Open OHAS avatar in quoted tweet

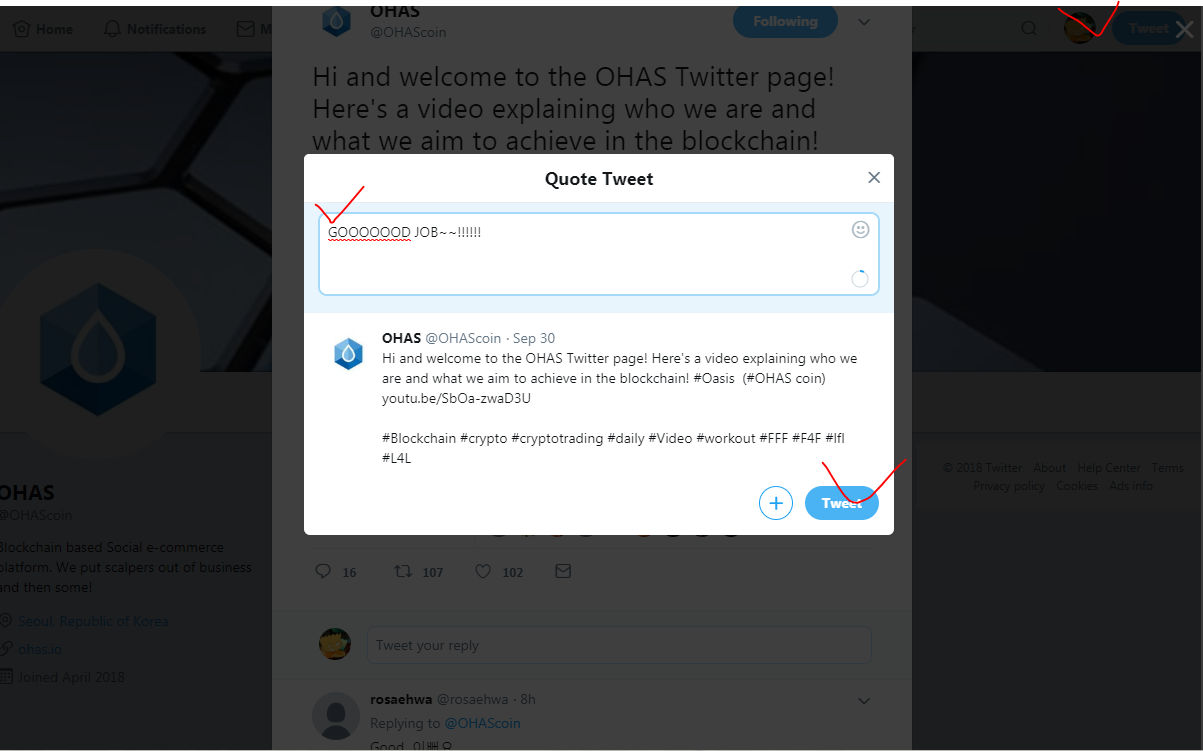[x=348, y=354]
